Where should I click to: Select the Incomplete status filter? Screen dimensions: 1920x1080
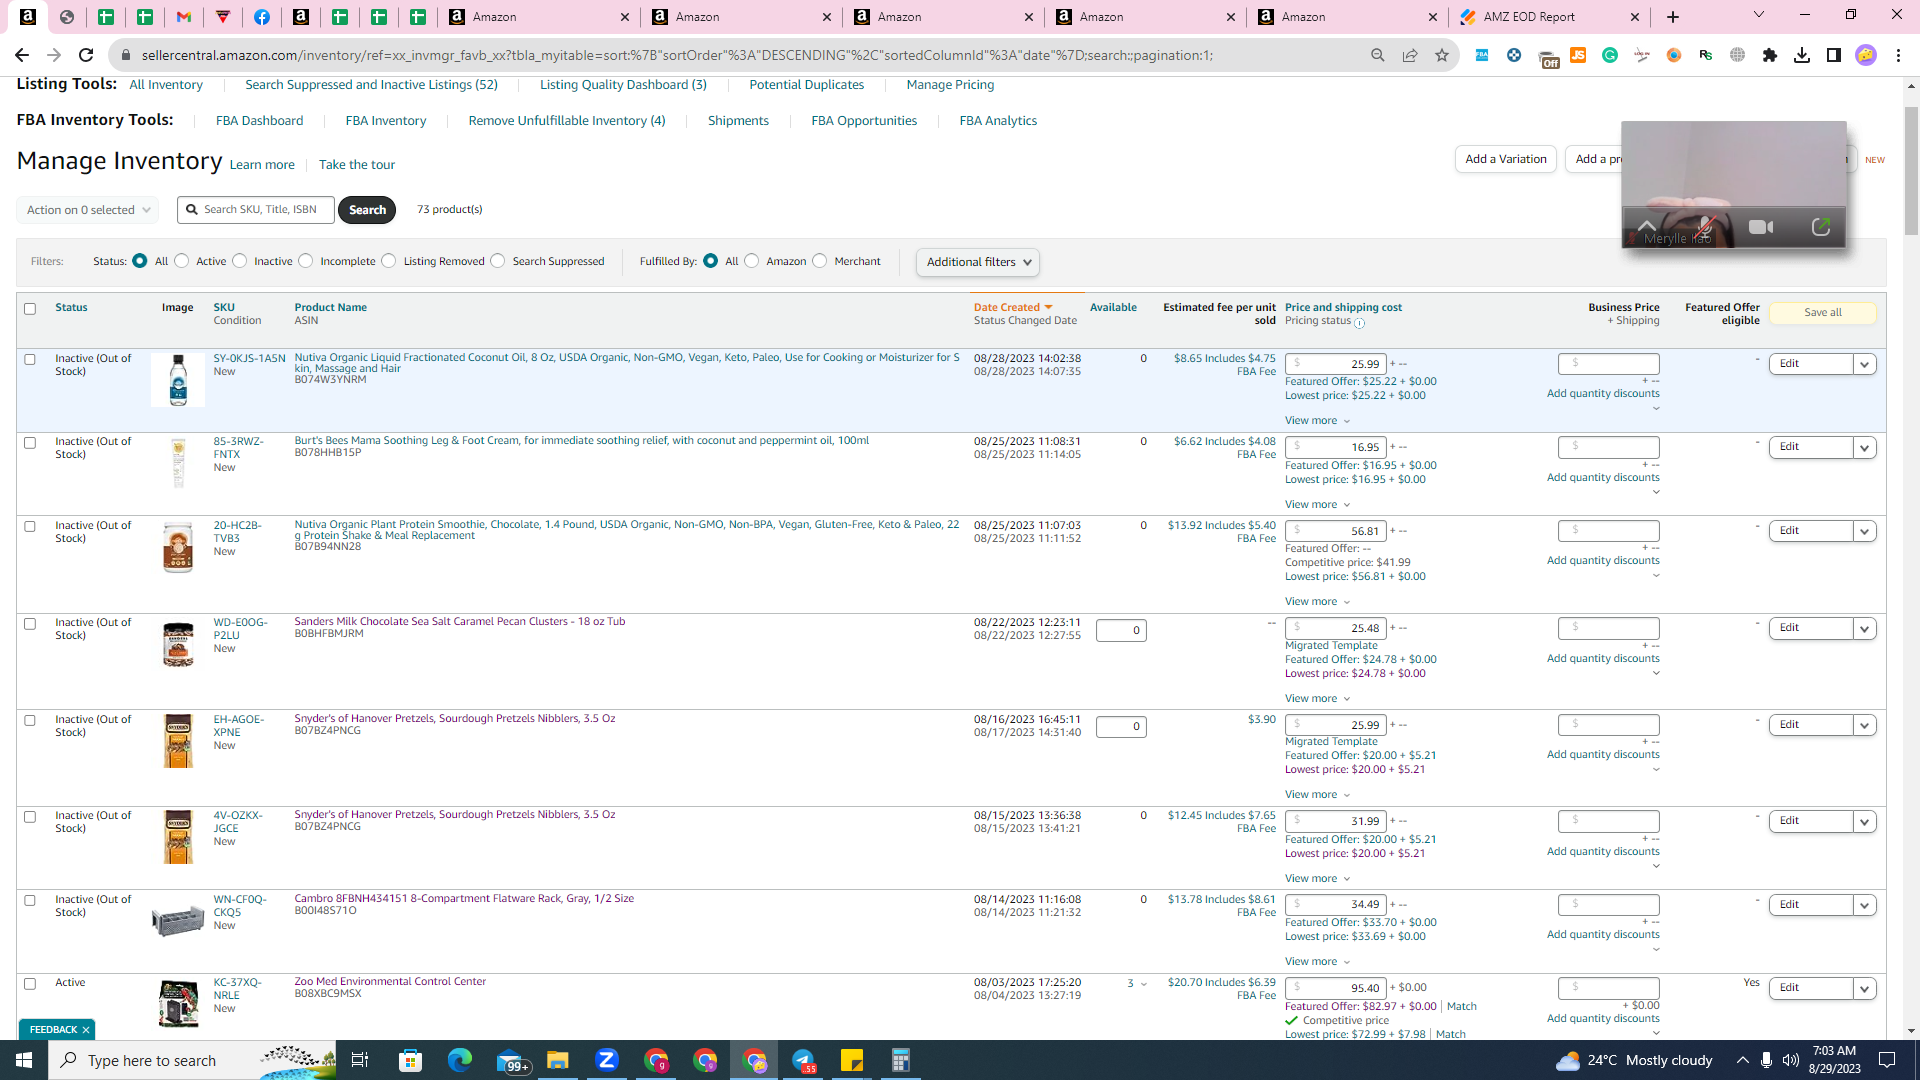pyautogui.click(x=306, y=261)
